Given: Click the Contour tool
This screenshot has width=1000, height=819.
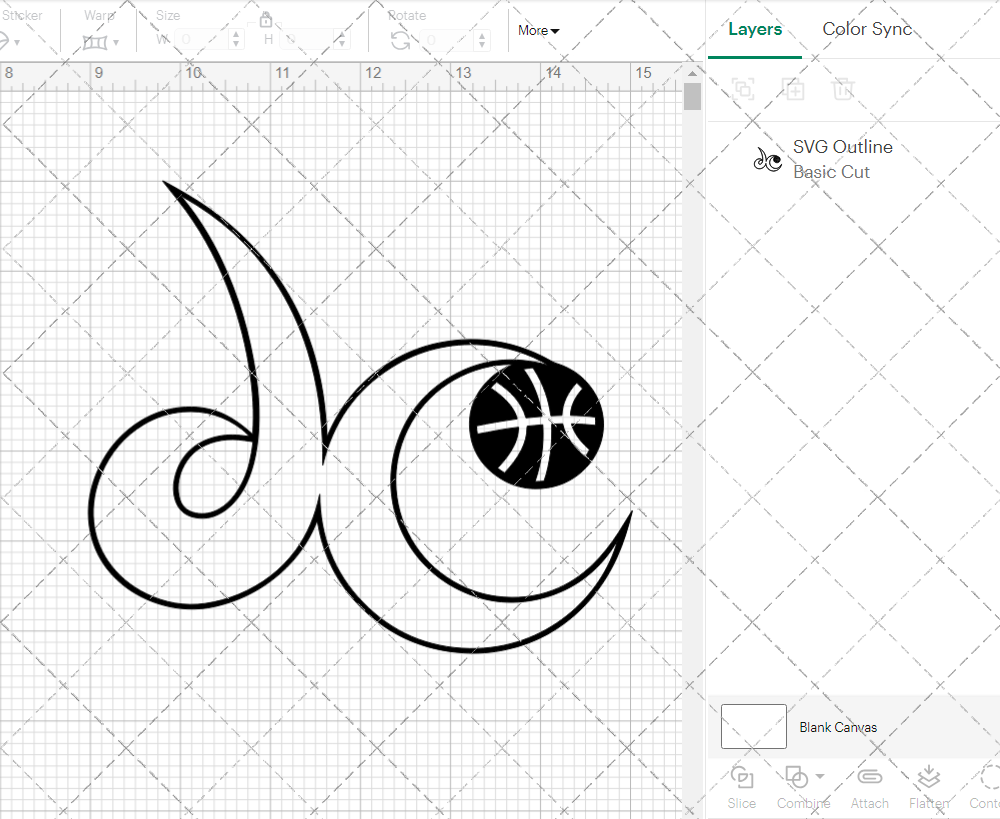Looking at the screenshot, I should coord(985,787).
